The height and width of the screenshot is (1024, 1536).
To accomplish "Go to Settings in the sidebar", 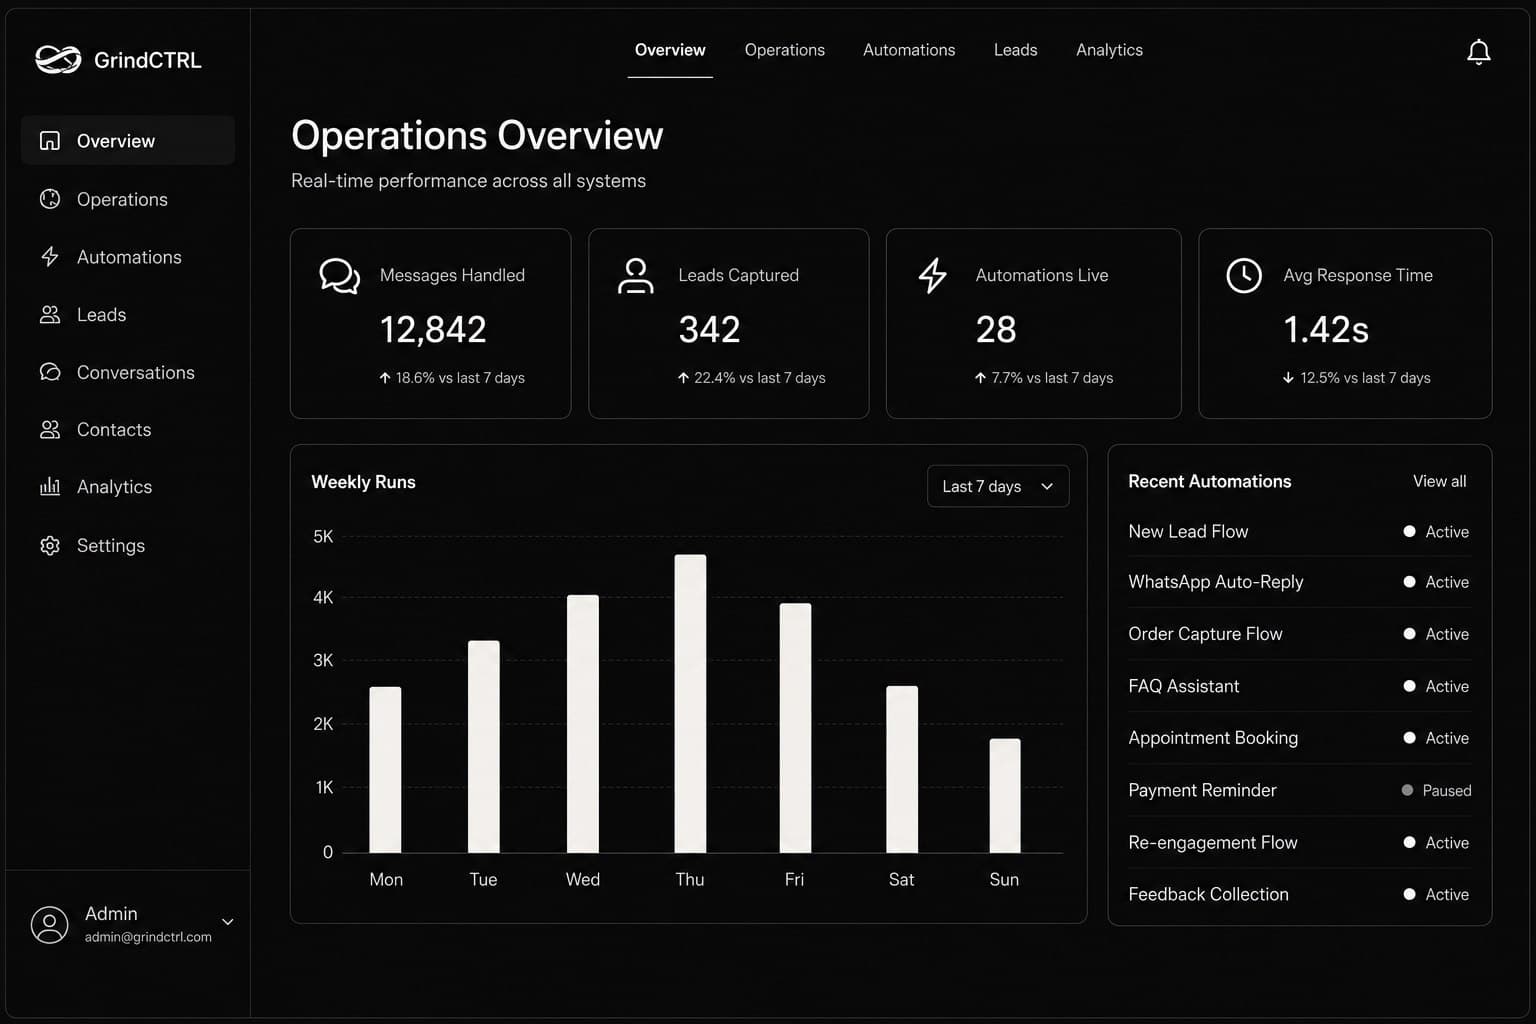I will click(128, 545).
